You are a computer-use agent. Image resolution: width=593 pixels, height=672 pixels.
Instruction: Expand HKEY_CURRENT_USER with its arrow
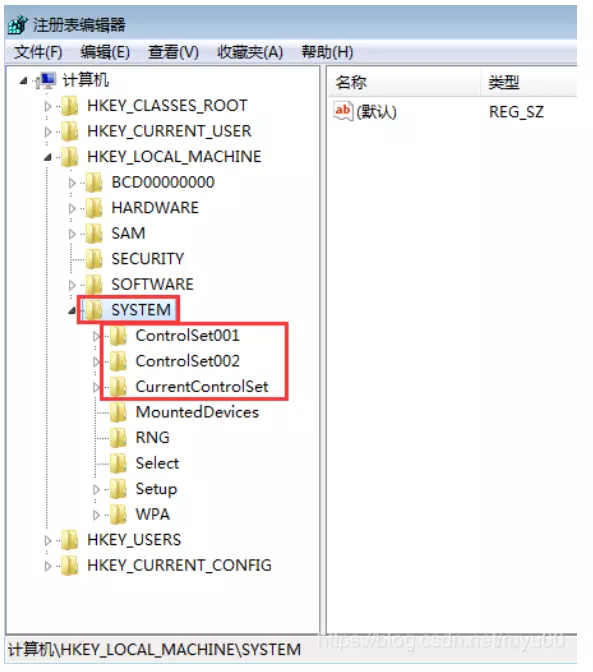pos(48,132)
